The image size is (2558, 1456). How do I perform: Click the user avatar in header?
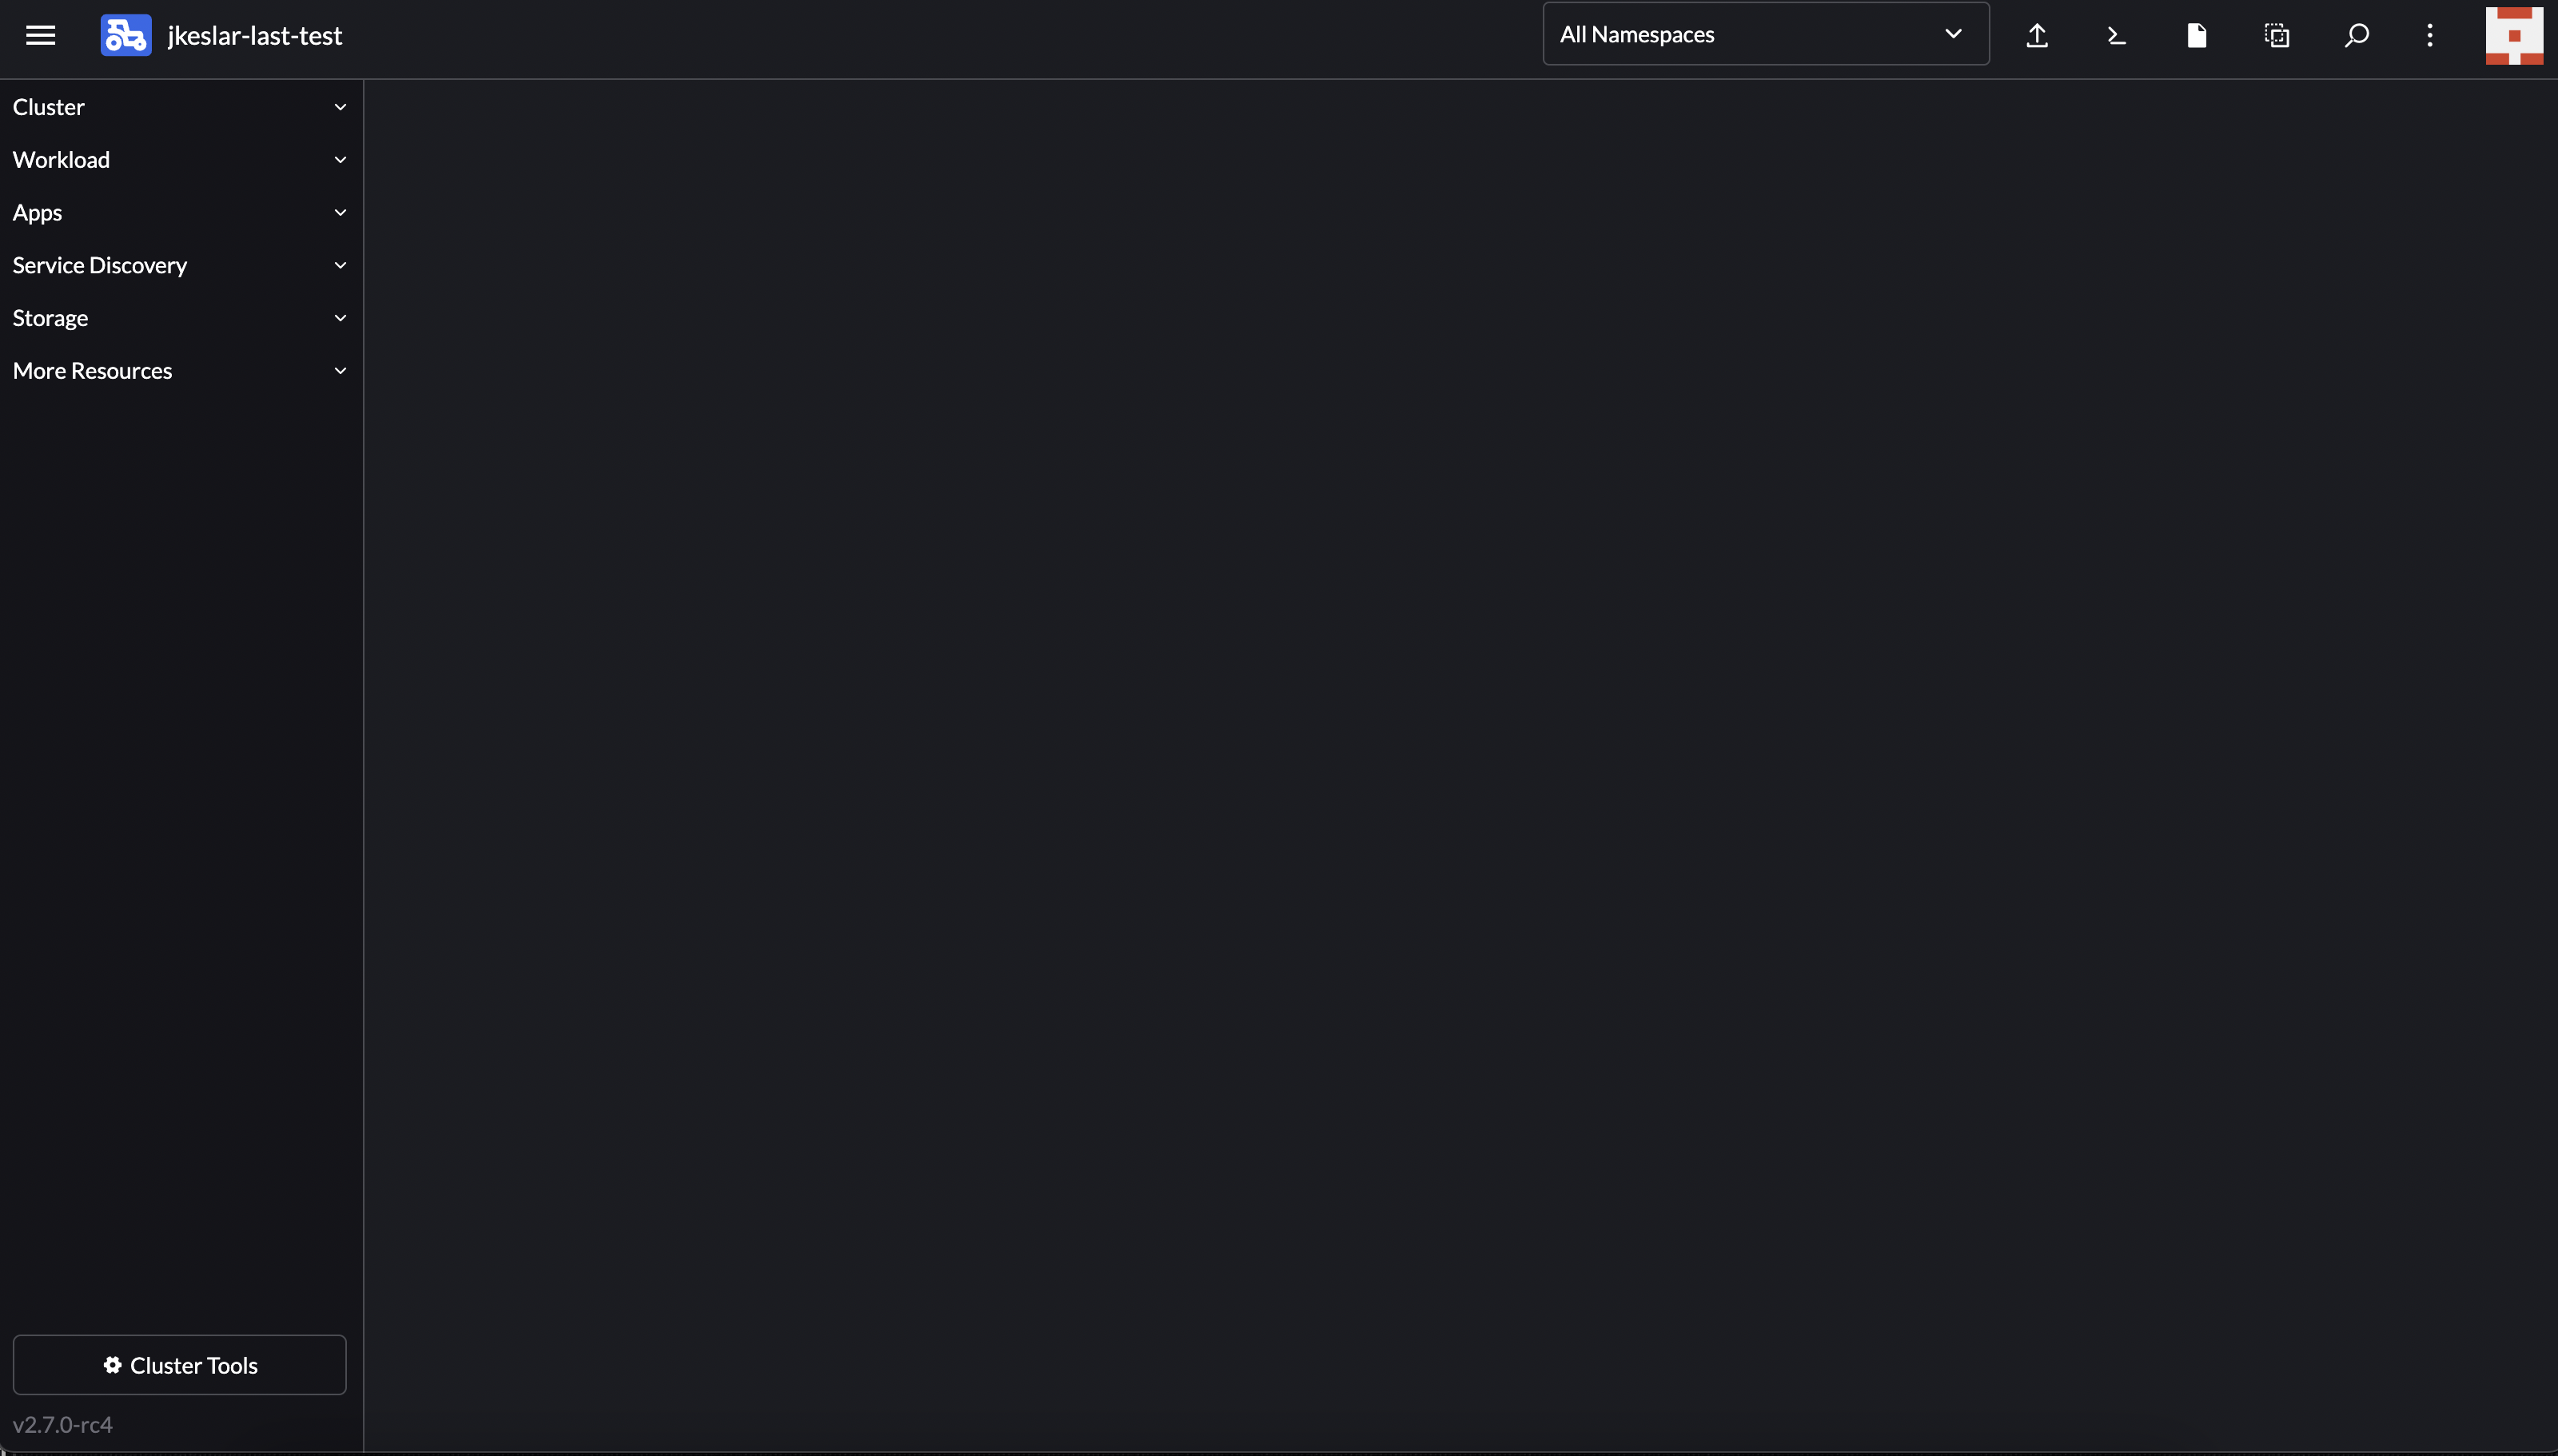(x=2514, y=35)
